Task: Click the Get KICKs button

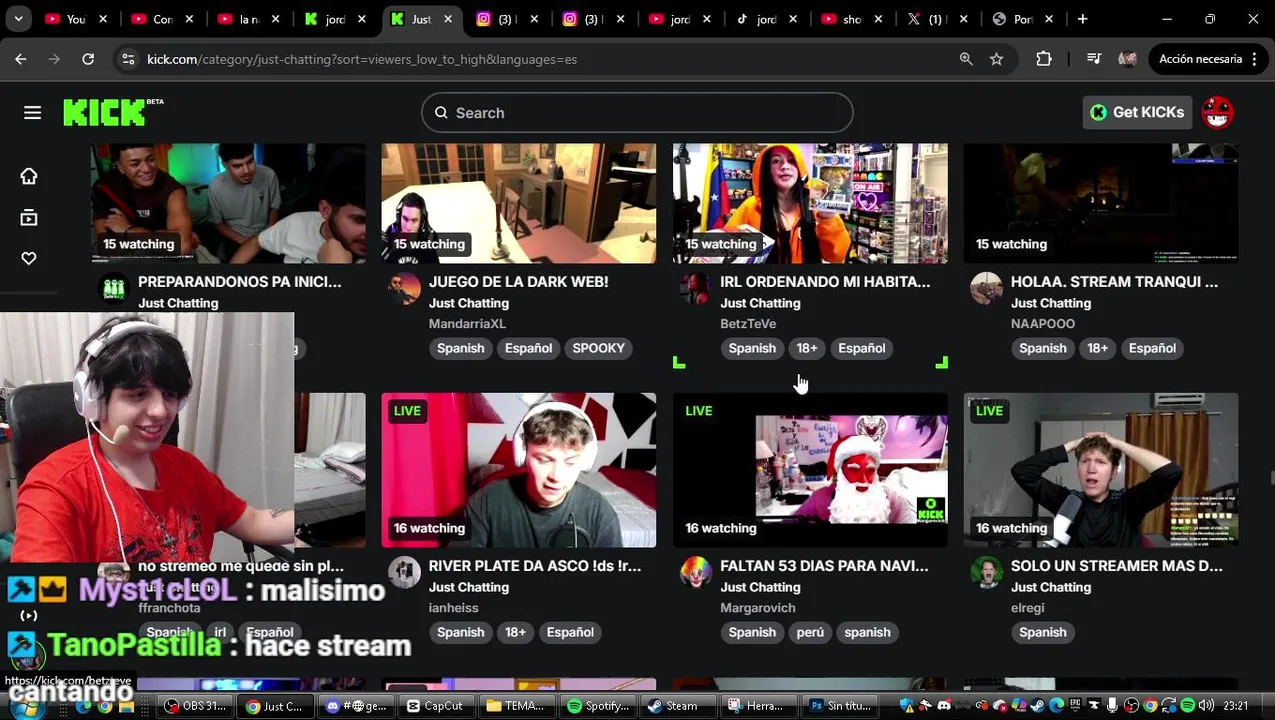Action: point(1137,112)
